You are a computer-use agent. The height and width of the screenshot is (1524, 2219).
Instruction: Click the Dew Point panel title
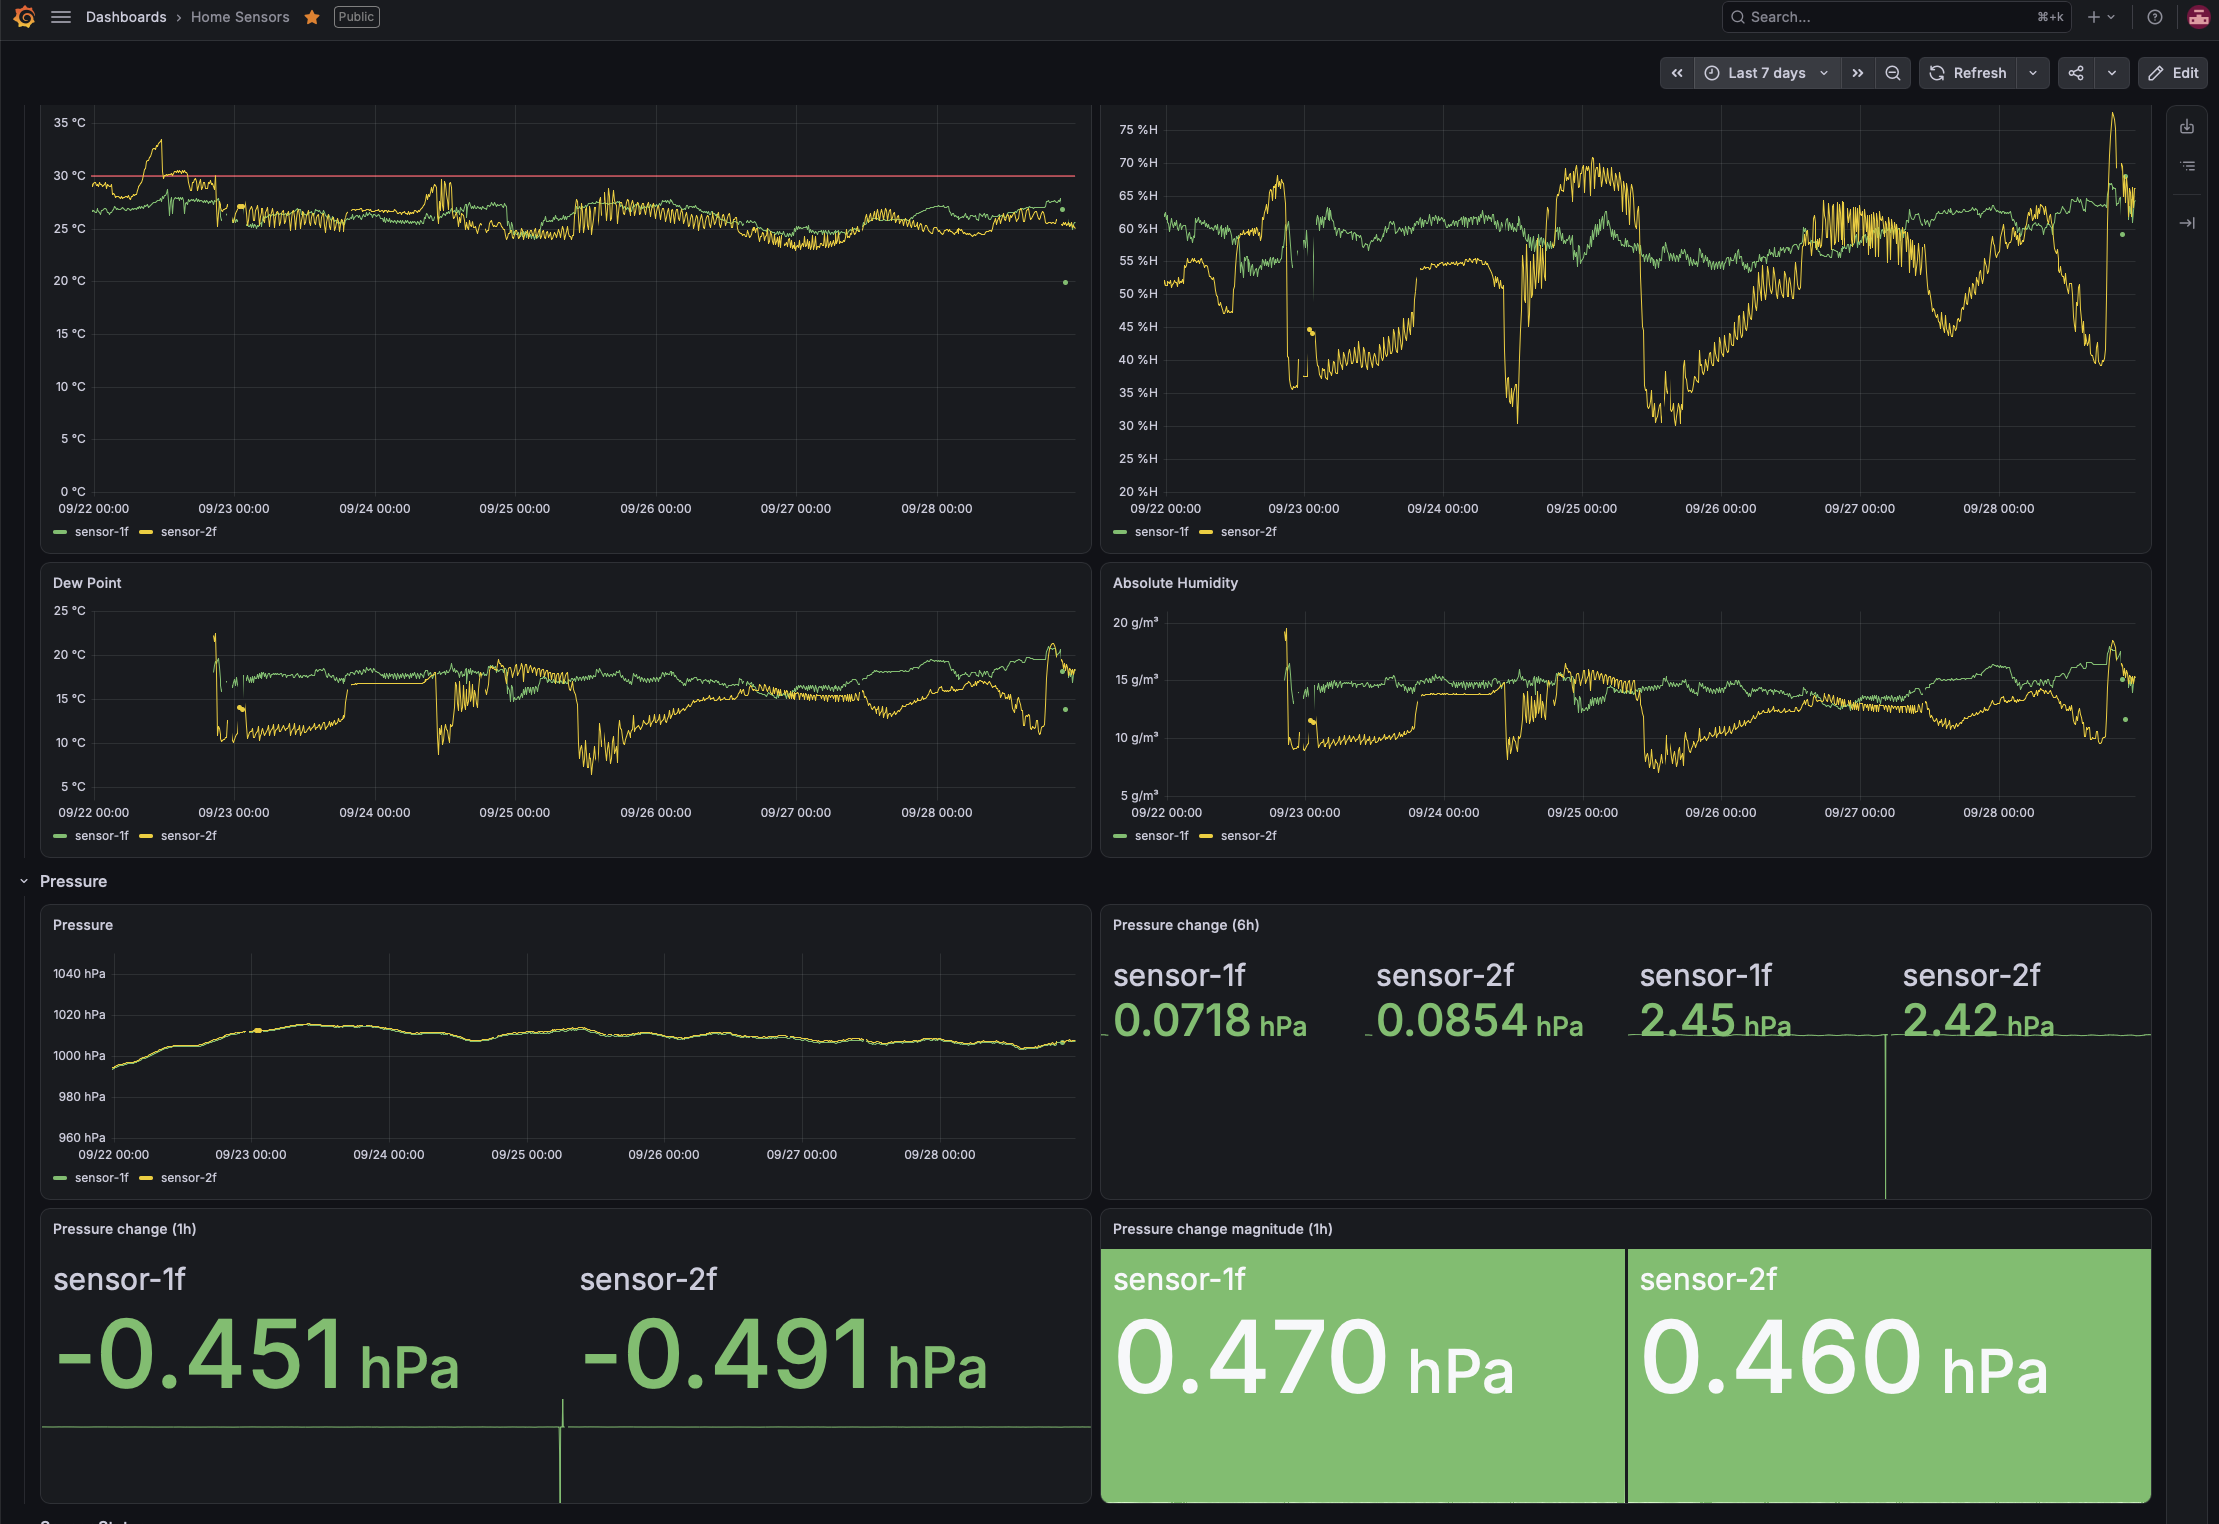[x=87, y=583]
